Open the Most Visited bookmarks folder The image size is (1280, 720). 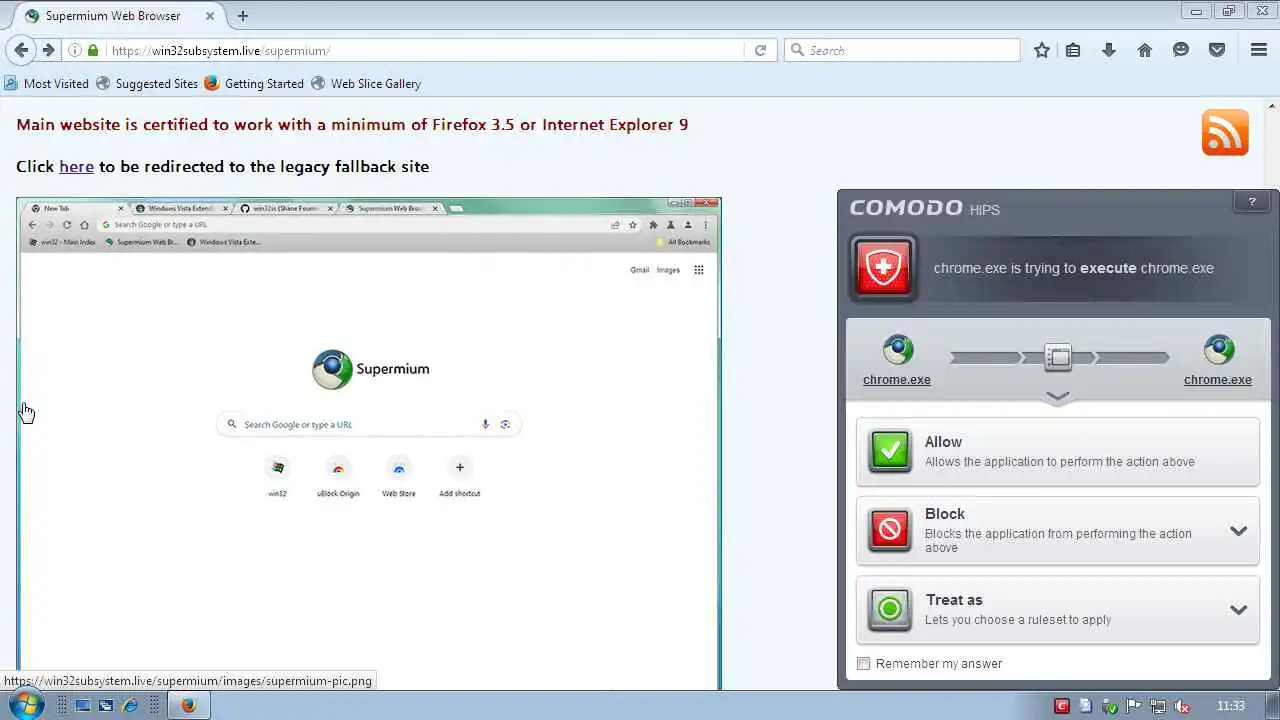(47, 84)
